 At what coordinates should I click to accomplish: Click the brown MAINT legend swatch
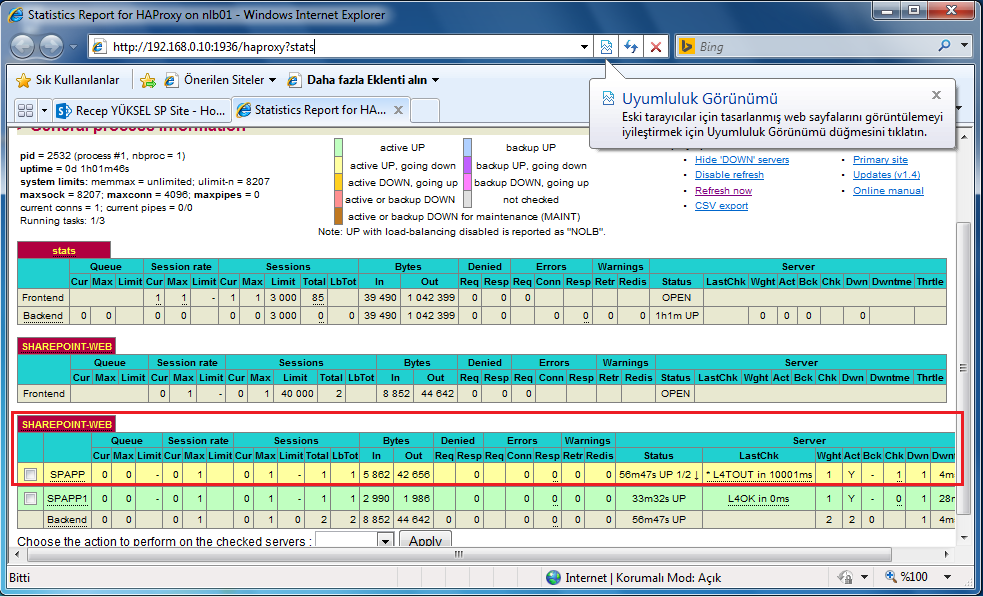tap(339, 216)
